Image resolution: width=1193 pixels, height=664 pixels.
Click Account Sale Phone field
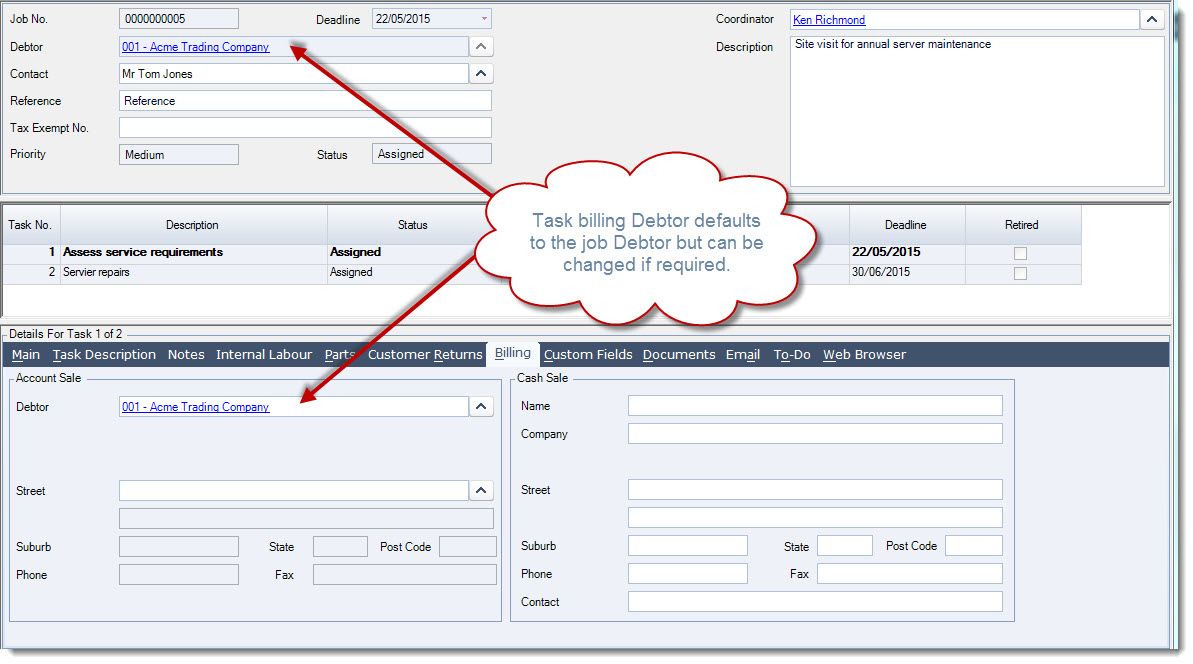point(179,574)
